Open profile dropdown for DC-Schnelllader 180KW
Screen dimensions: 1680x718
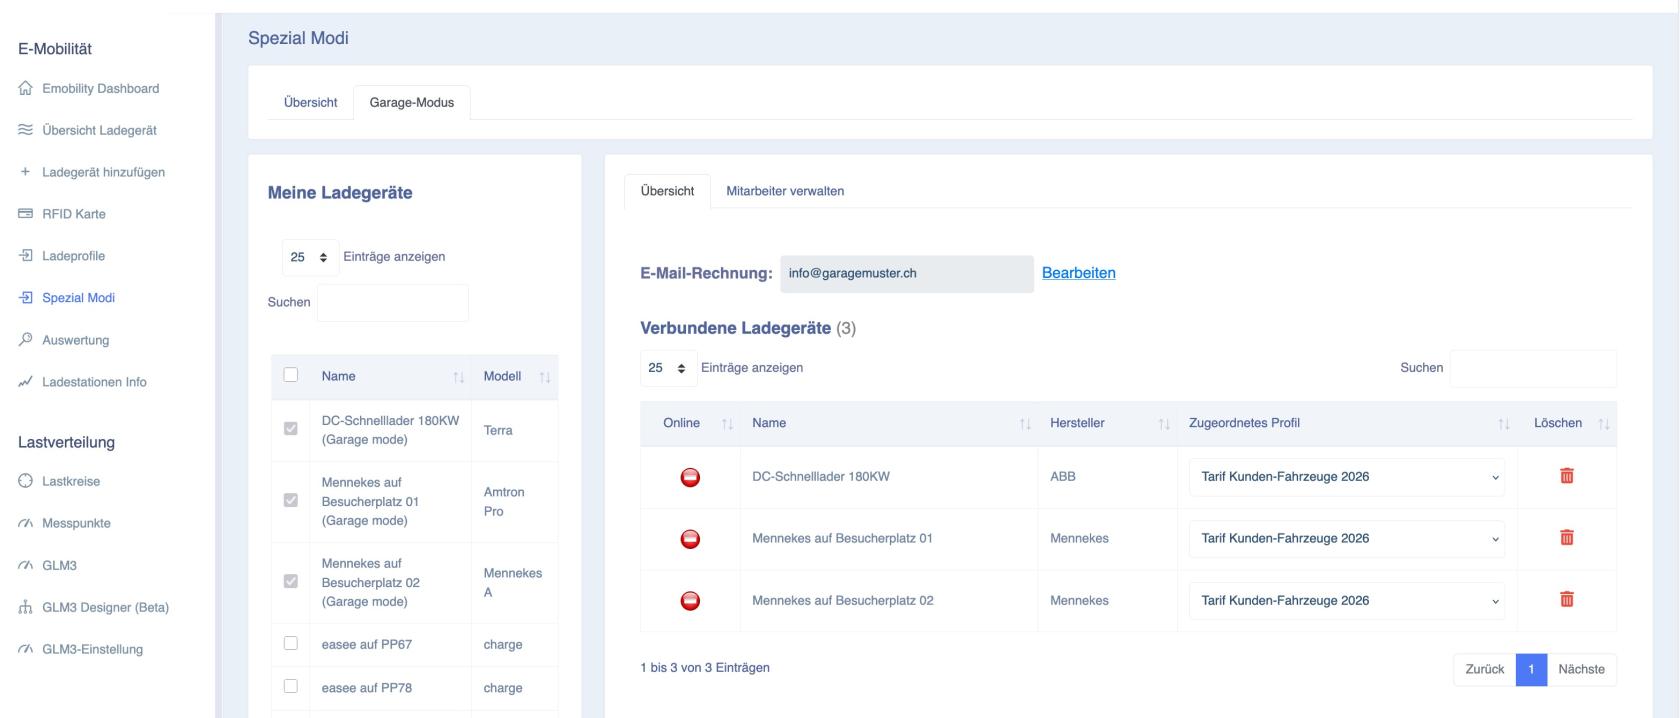tap(1346, 477)
